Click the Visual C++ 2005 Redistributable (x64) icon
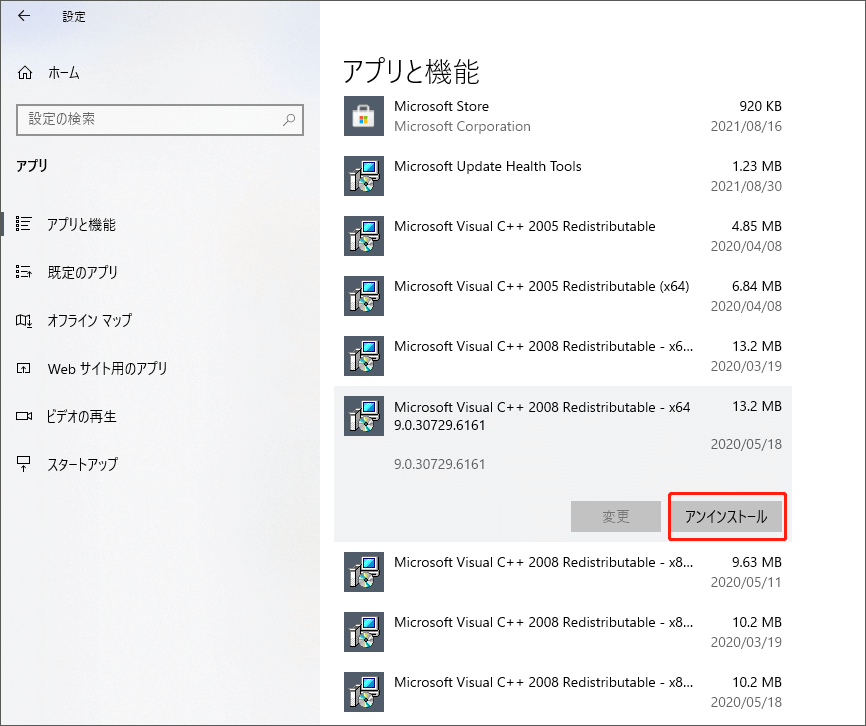Image resolution: width=866 pixels, height=726 pixels. 363,296
